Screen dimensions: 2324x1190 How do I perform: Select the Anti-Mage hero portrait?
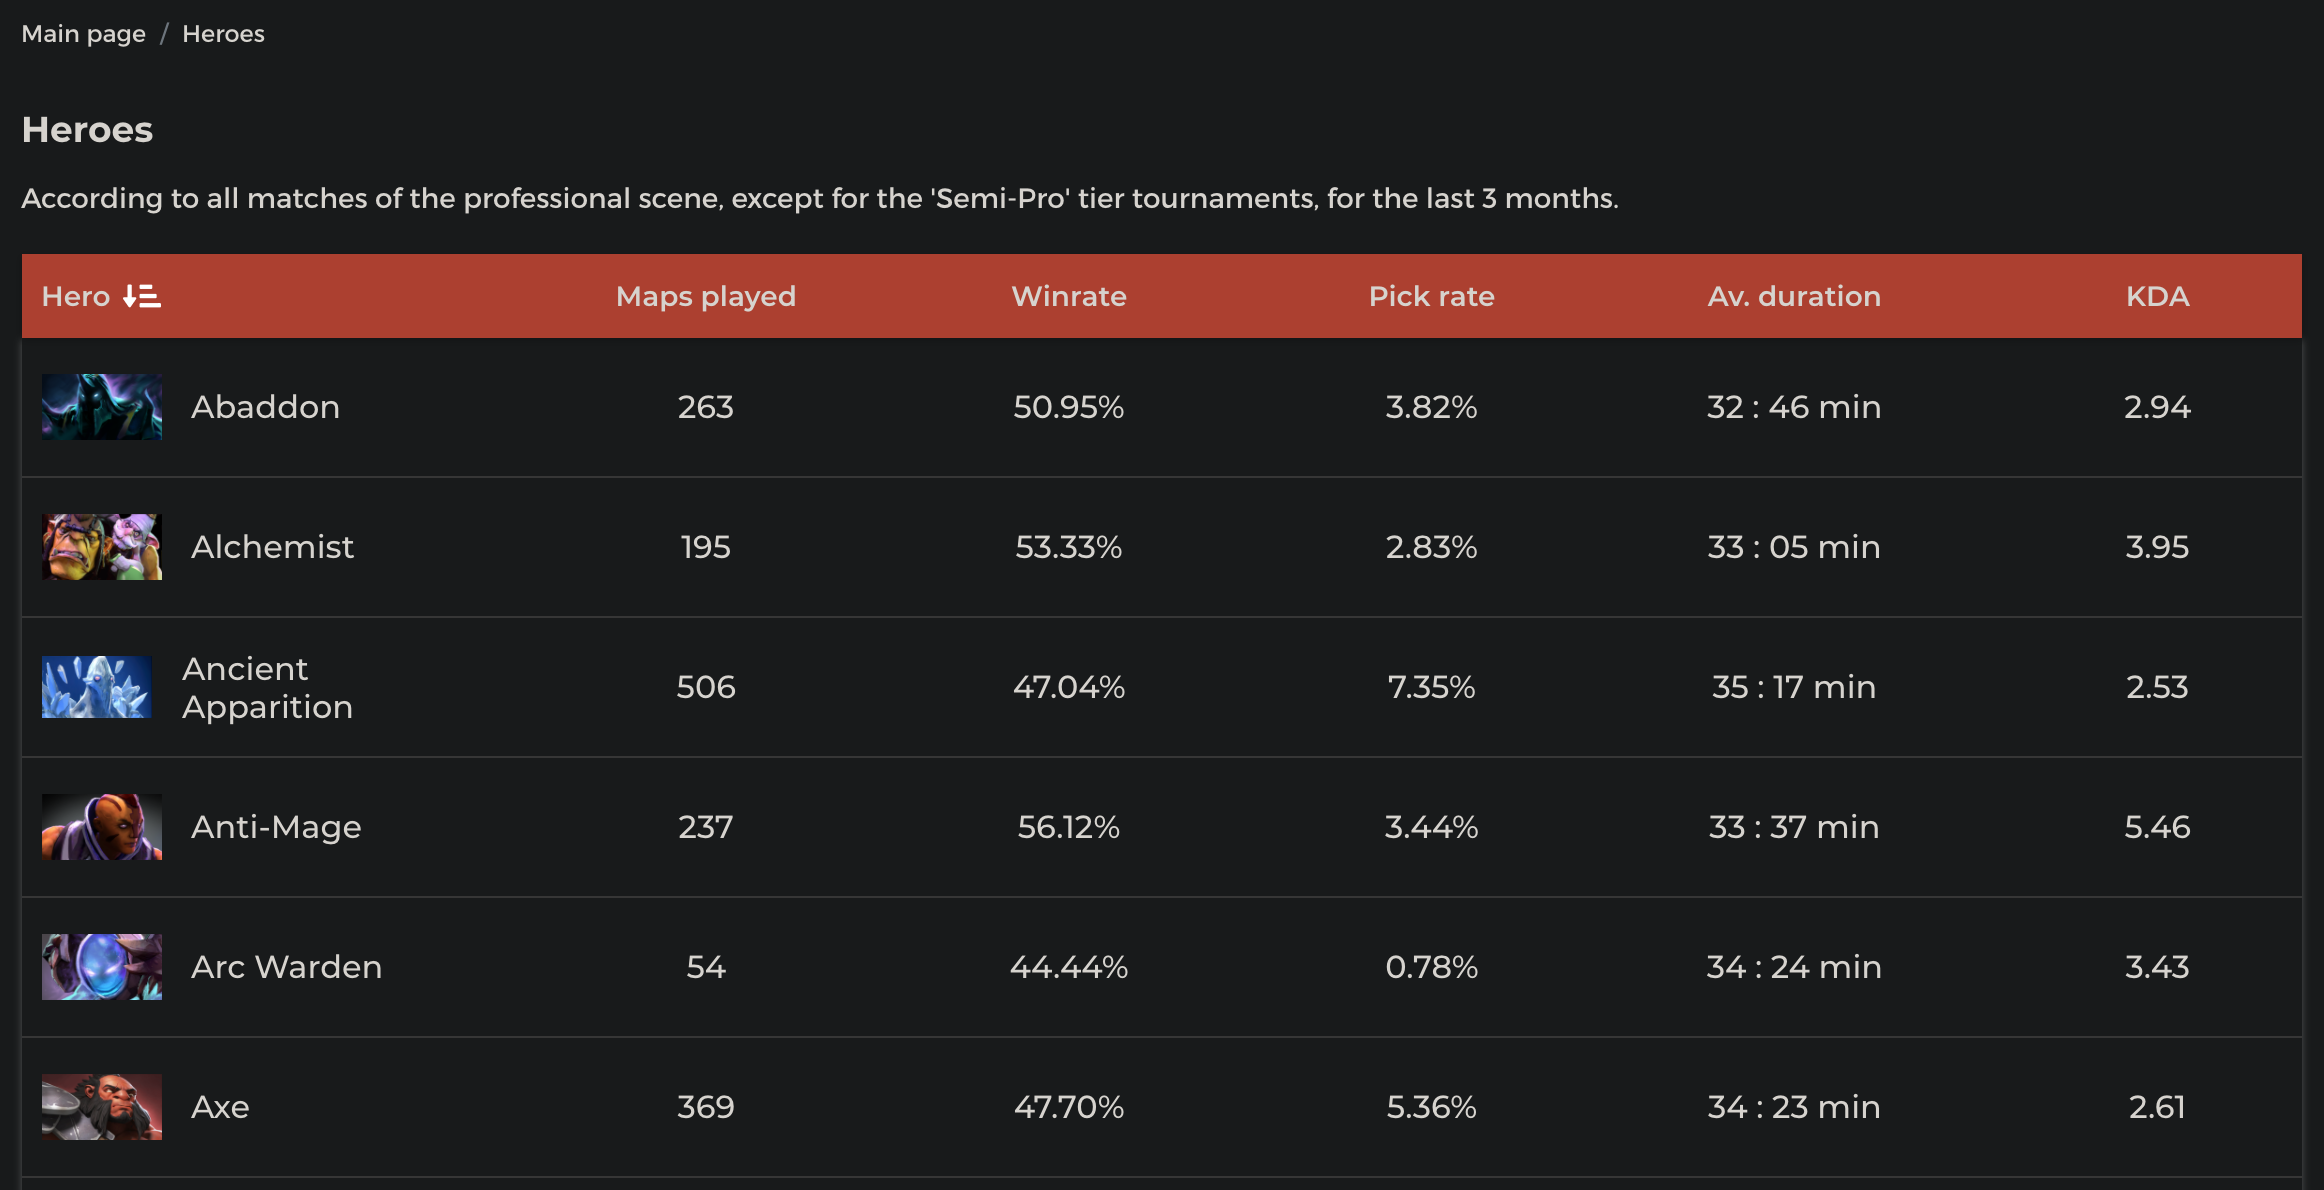click(102, 827)
